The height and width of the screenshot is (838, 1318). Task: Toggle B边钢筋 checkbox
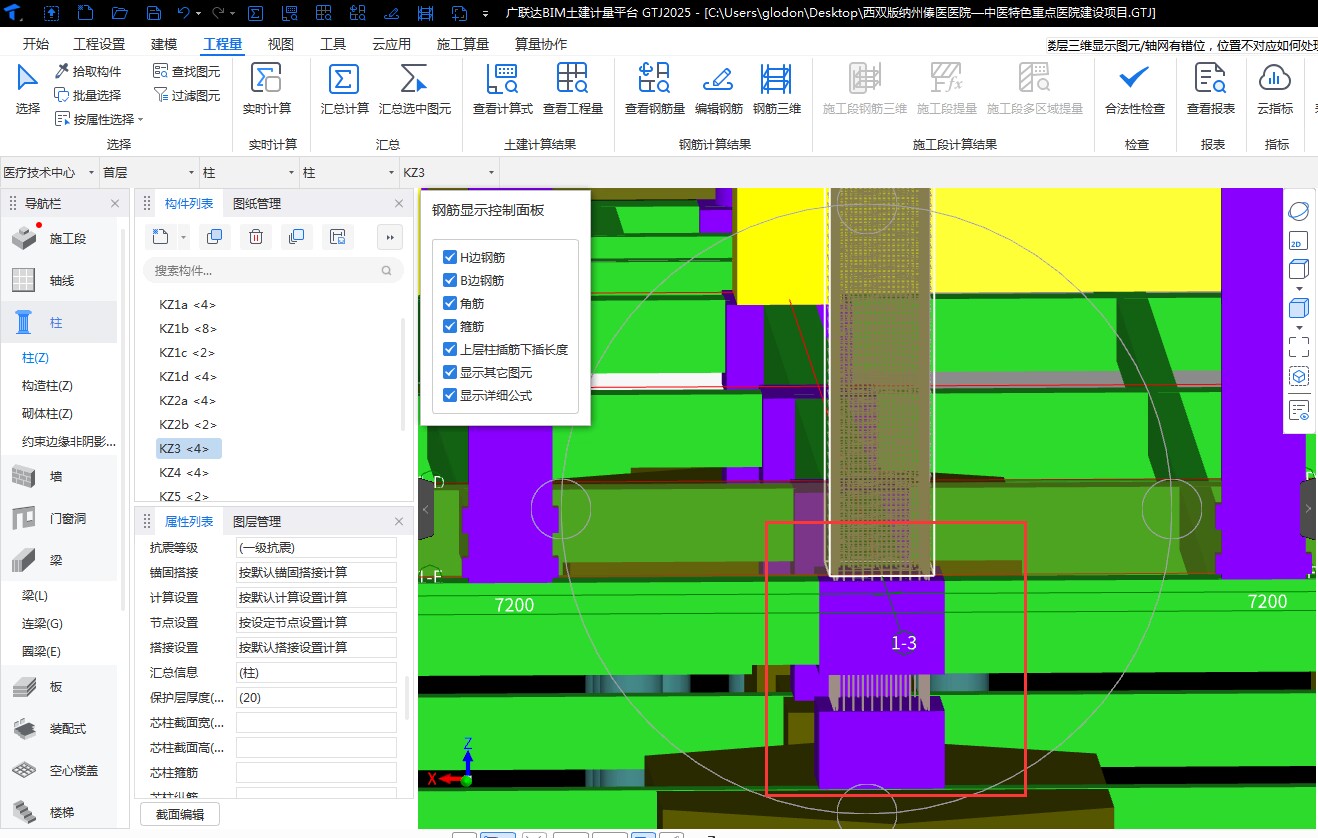coord(450,280)
